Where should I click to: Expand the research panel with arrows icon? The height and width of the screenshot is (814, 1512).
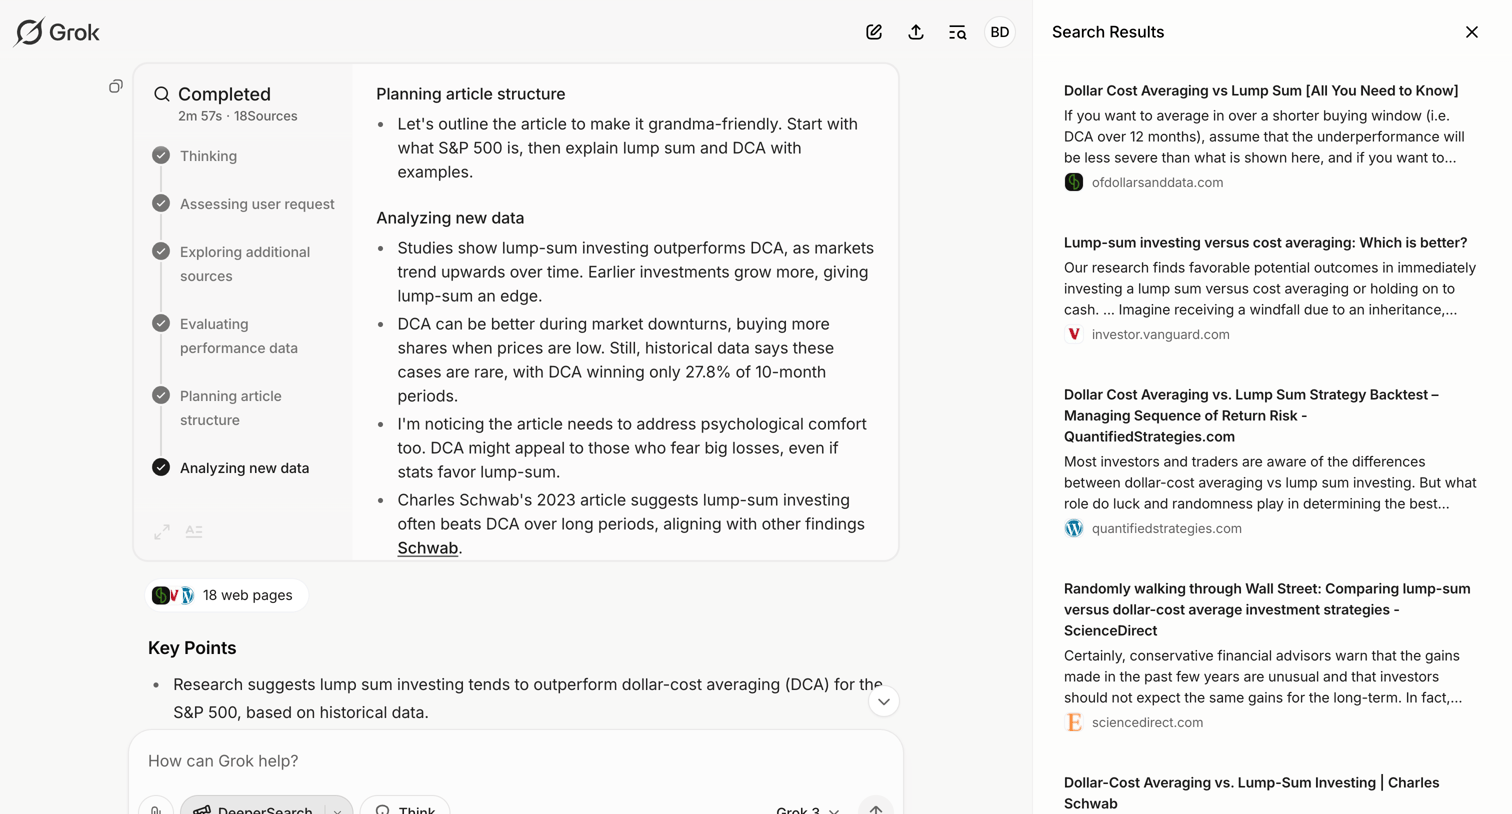coord(162,532)
